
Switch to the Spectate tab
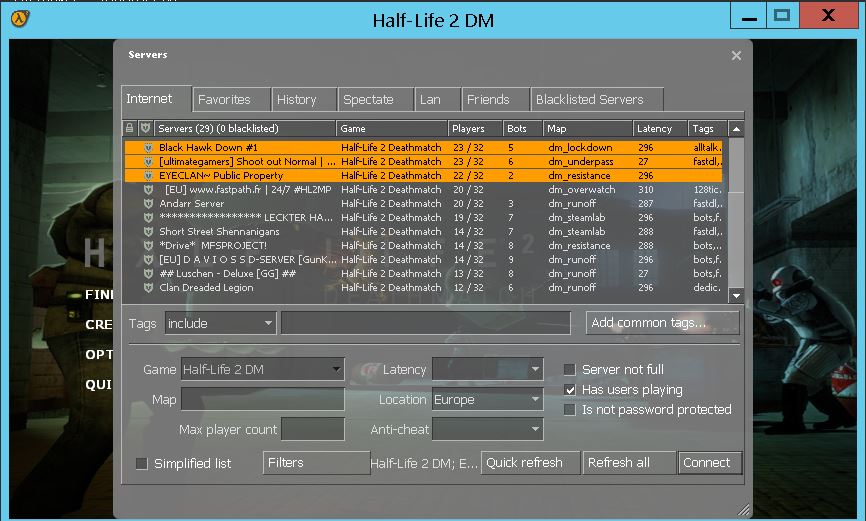point(376,100)
